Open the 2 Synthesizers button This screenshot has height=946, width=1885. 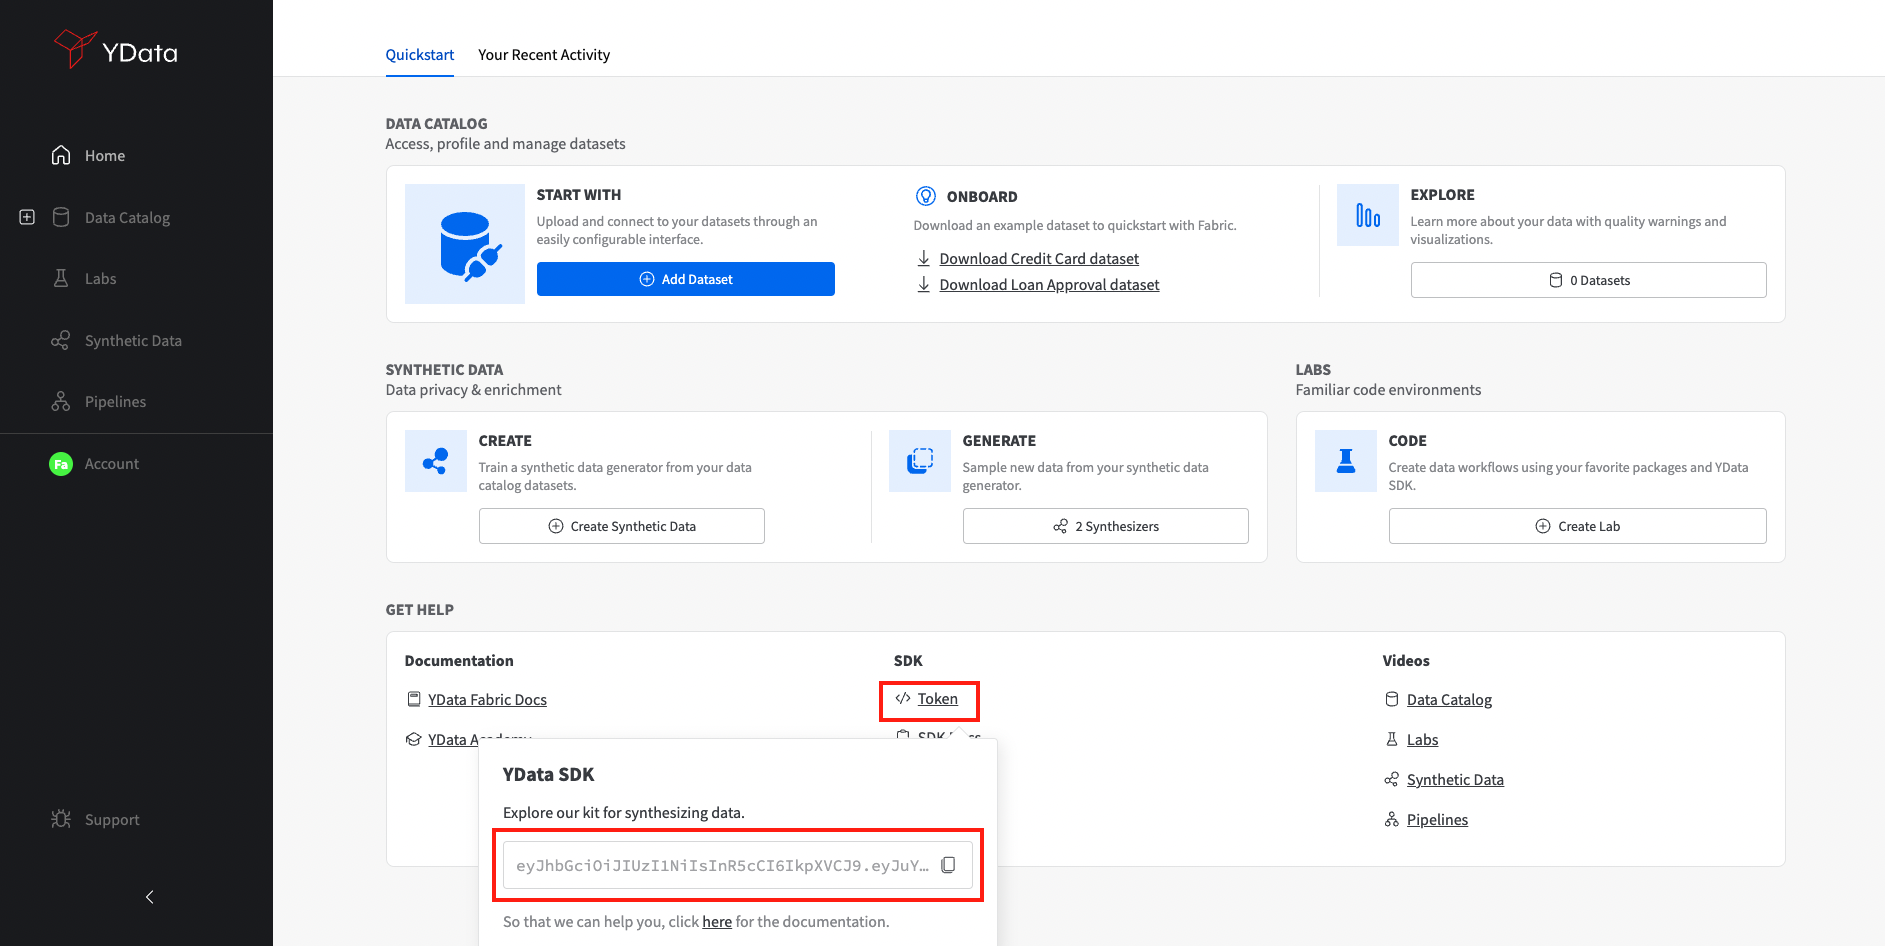1106,526
